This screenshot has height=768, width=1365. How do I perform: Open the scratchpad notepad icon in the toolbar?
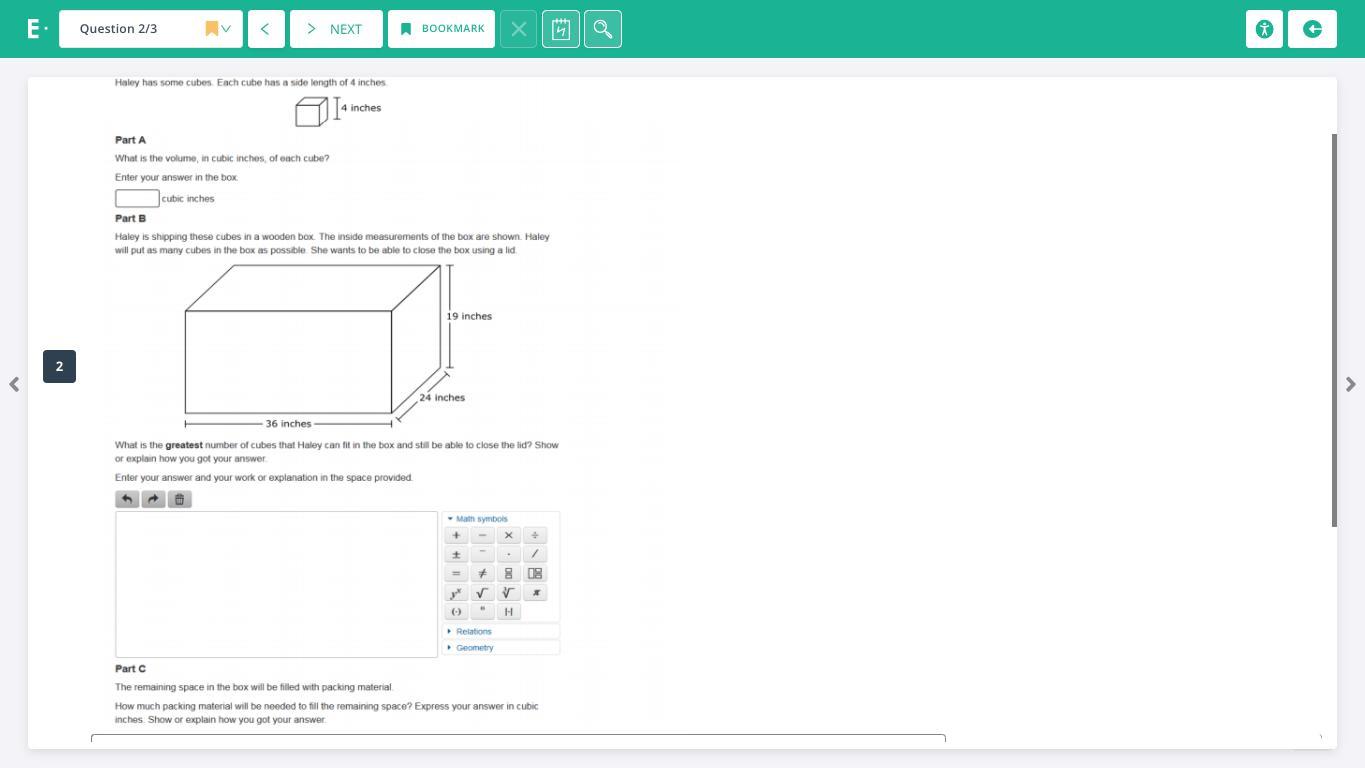561,29
